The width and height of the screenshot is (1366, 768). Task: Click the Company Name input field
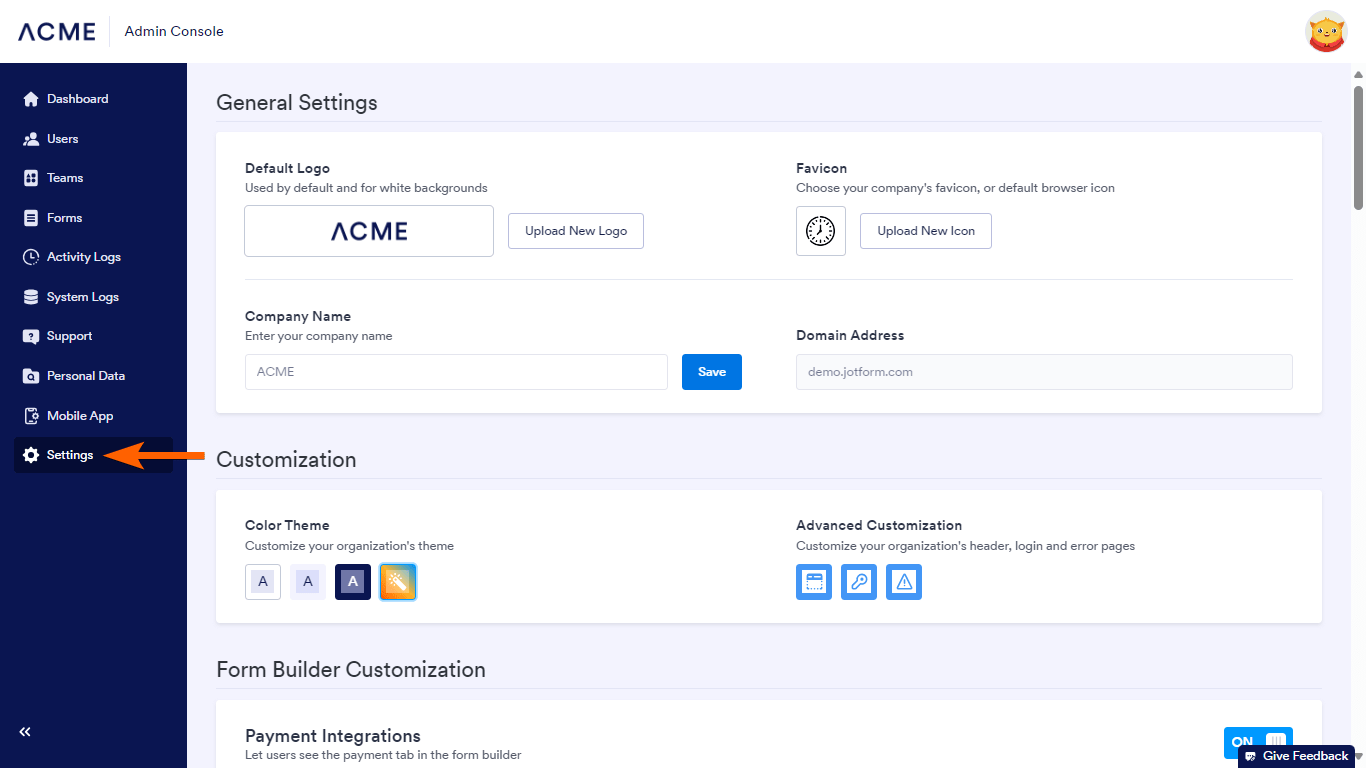point(456,372)
